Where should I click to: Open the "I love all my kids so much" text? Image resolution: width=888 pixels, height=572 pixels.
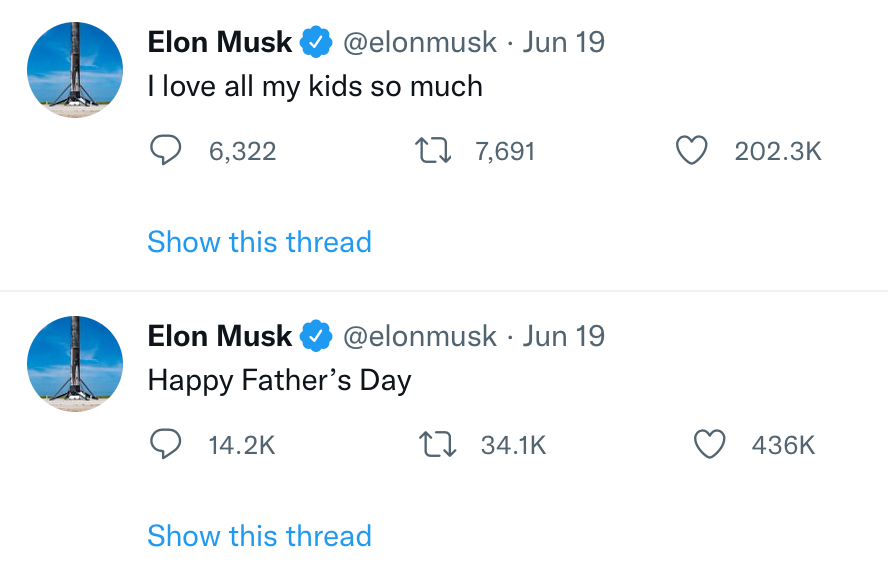315,87
